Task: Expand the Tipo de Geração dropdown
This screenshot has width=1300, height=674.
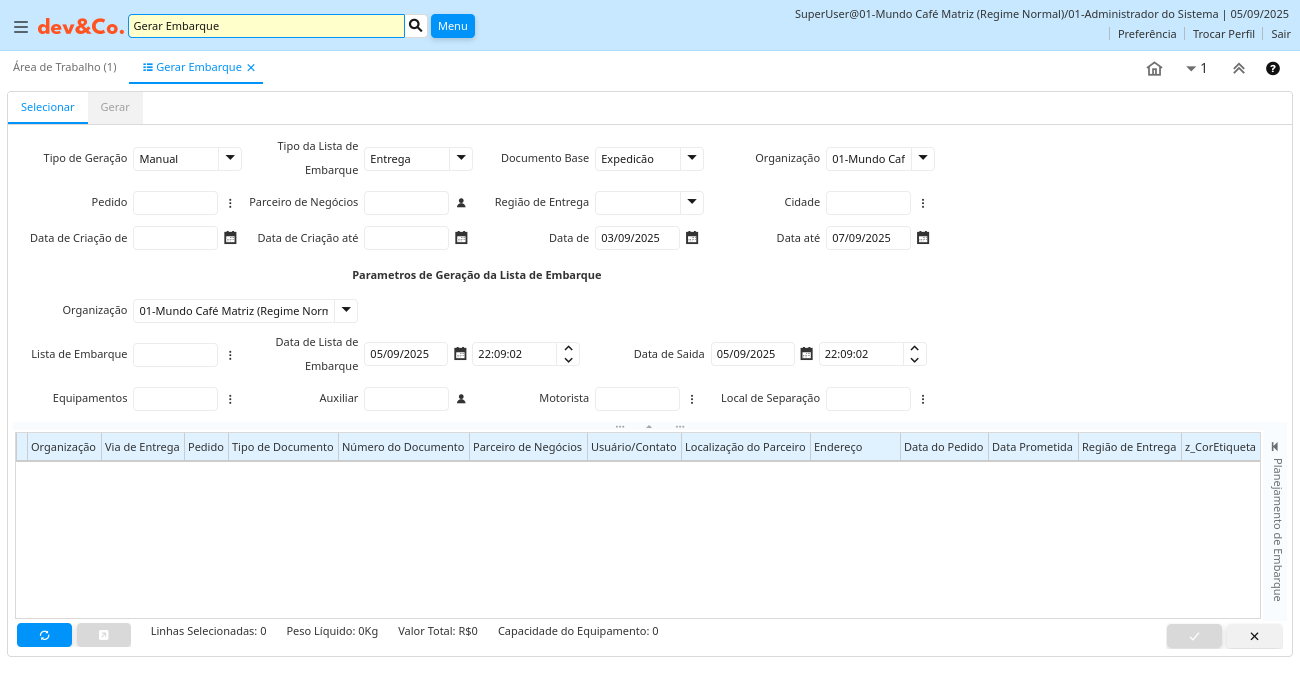Action: [x=230, y=158]
